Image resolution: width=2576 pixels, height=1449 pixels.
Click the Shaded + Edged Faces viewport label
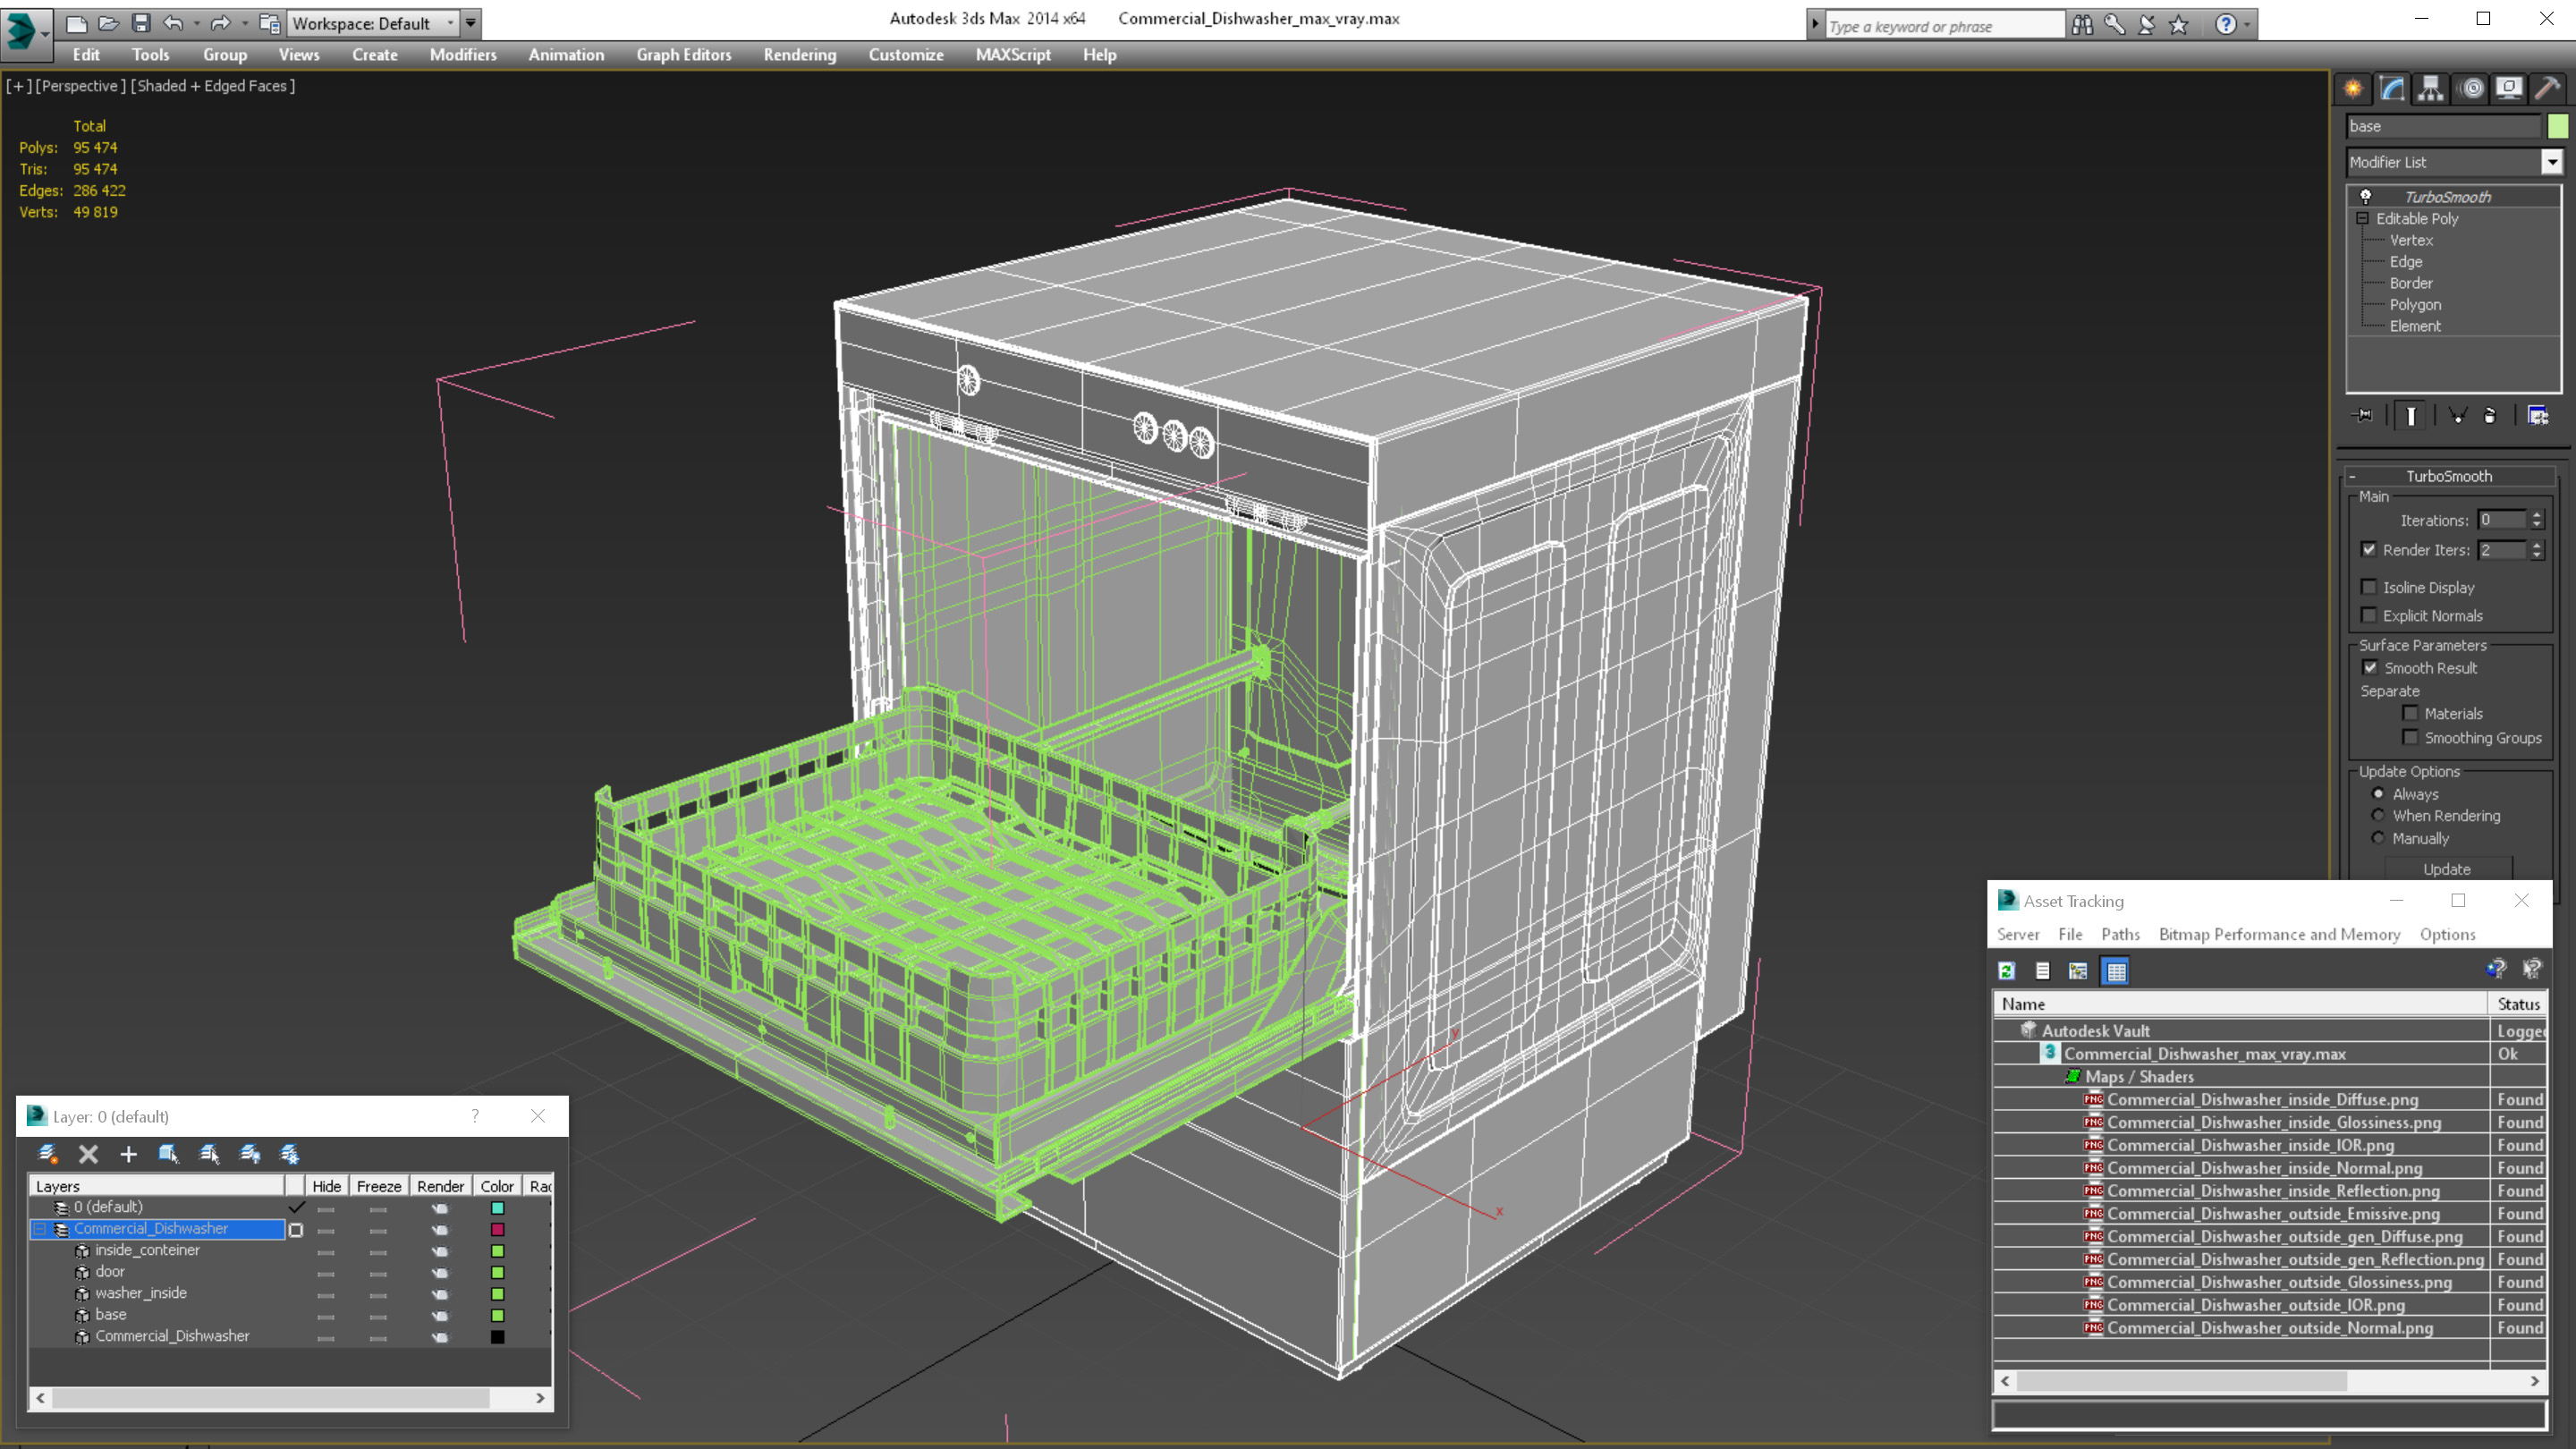(x=212, y=86)
